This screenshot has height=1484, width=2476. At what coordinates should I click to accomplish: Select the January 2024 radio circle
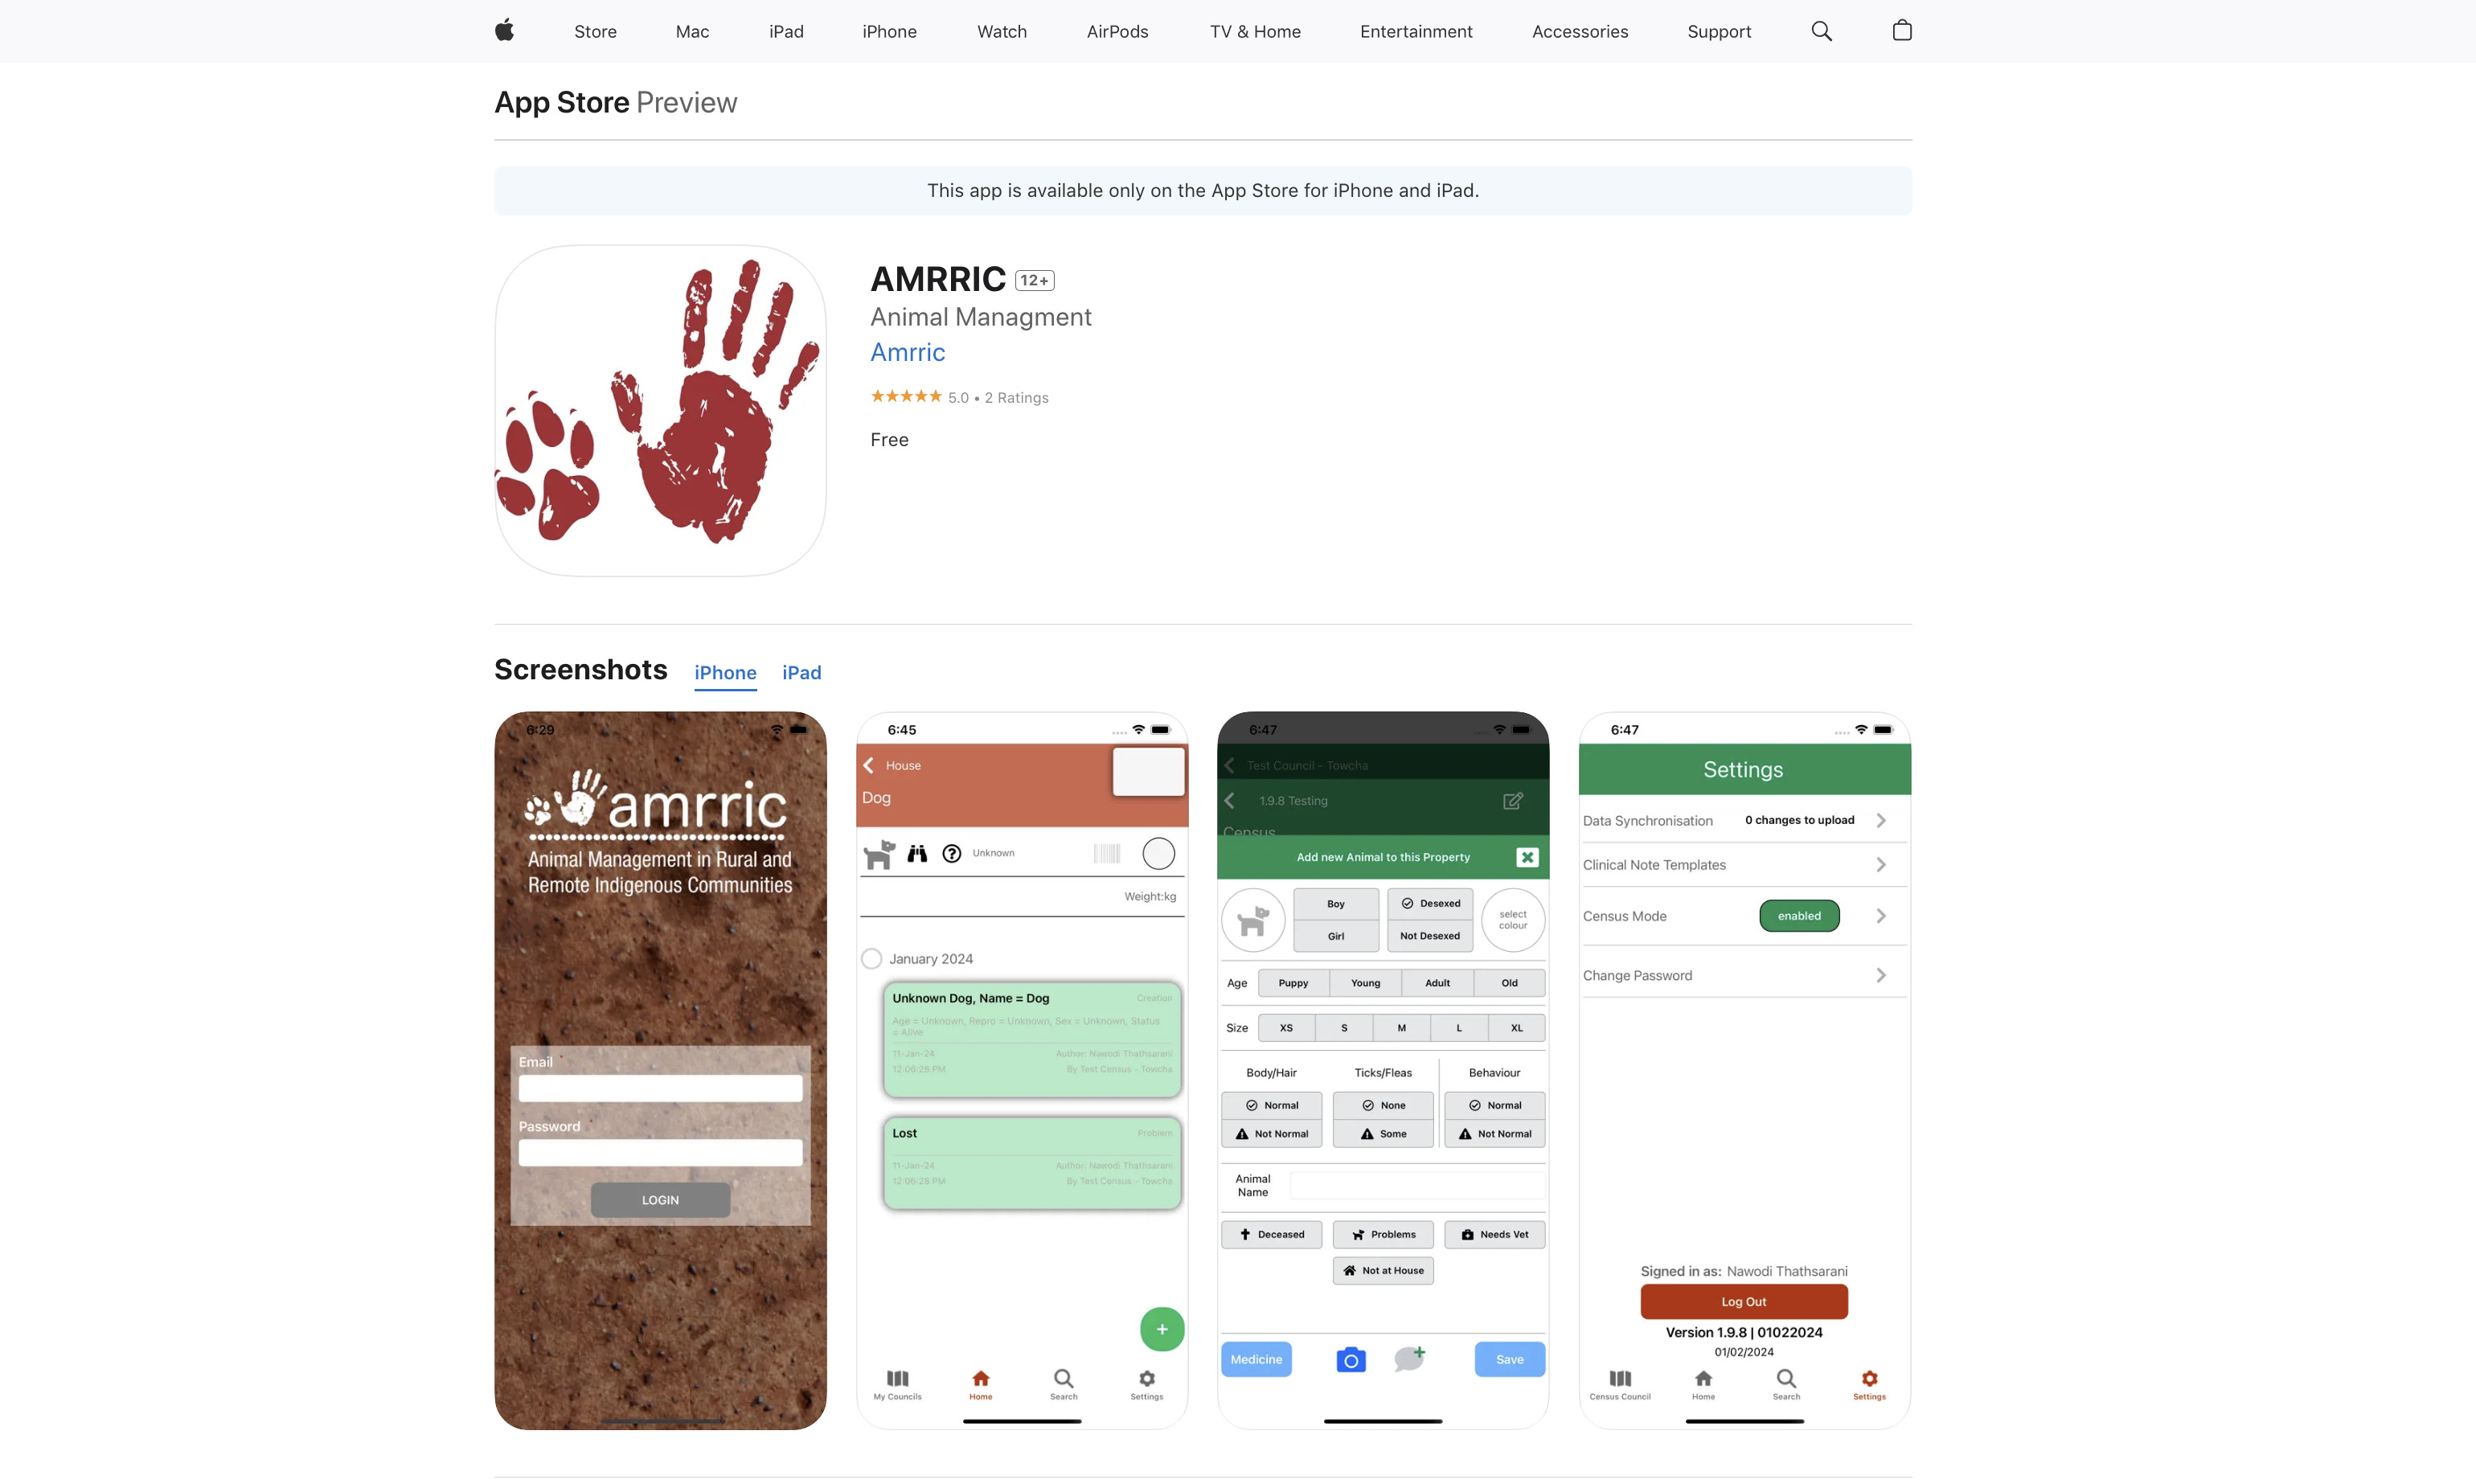point(871,959)
